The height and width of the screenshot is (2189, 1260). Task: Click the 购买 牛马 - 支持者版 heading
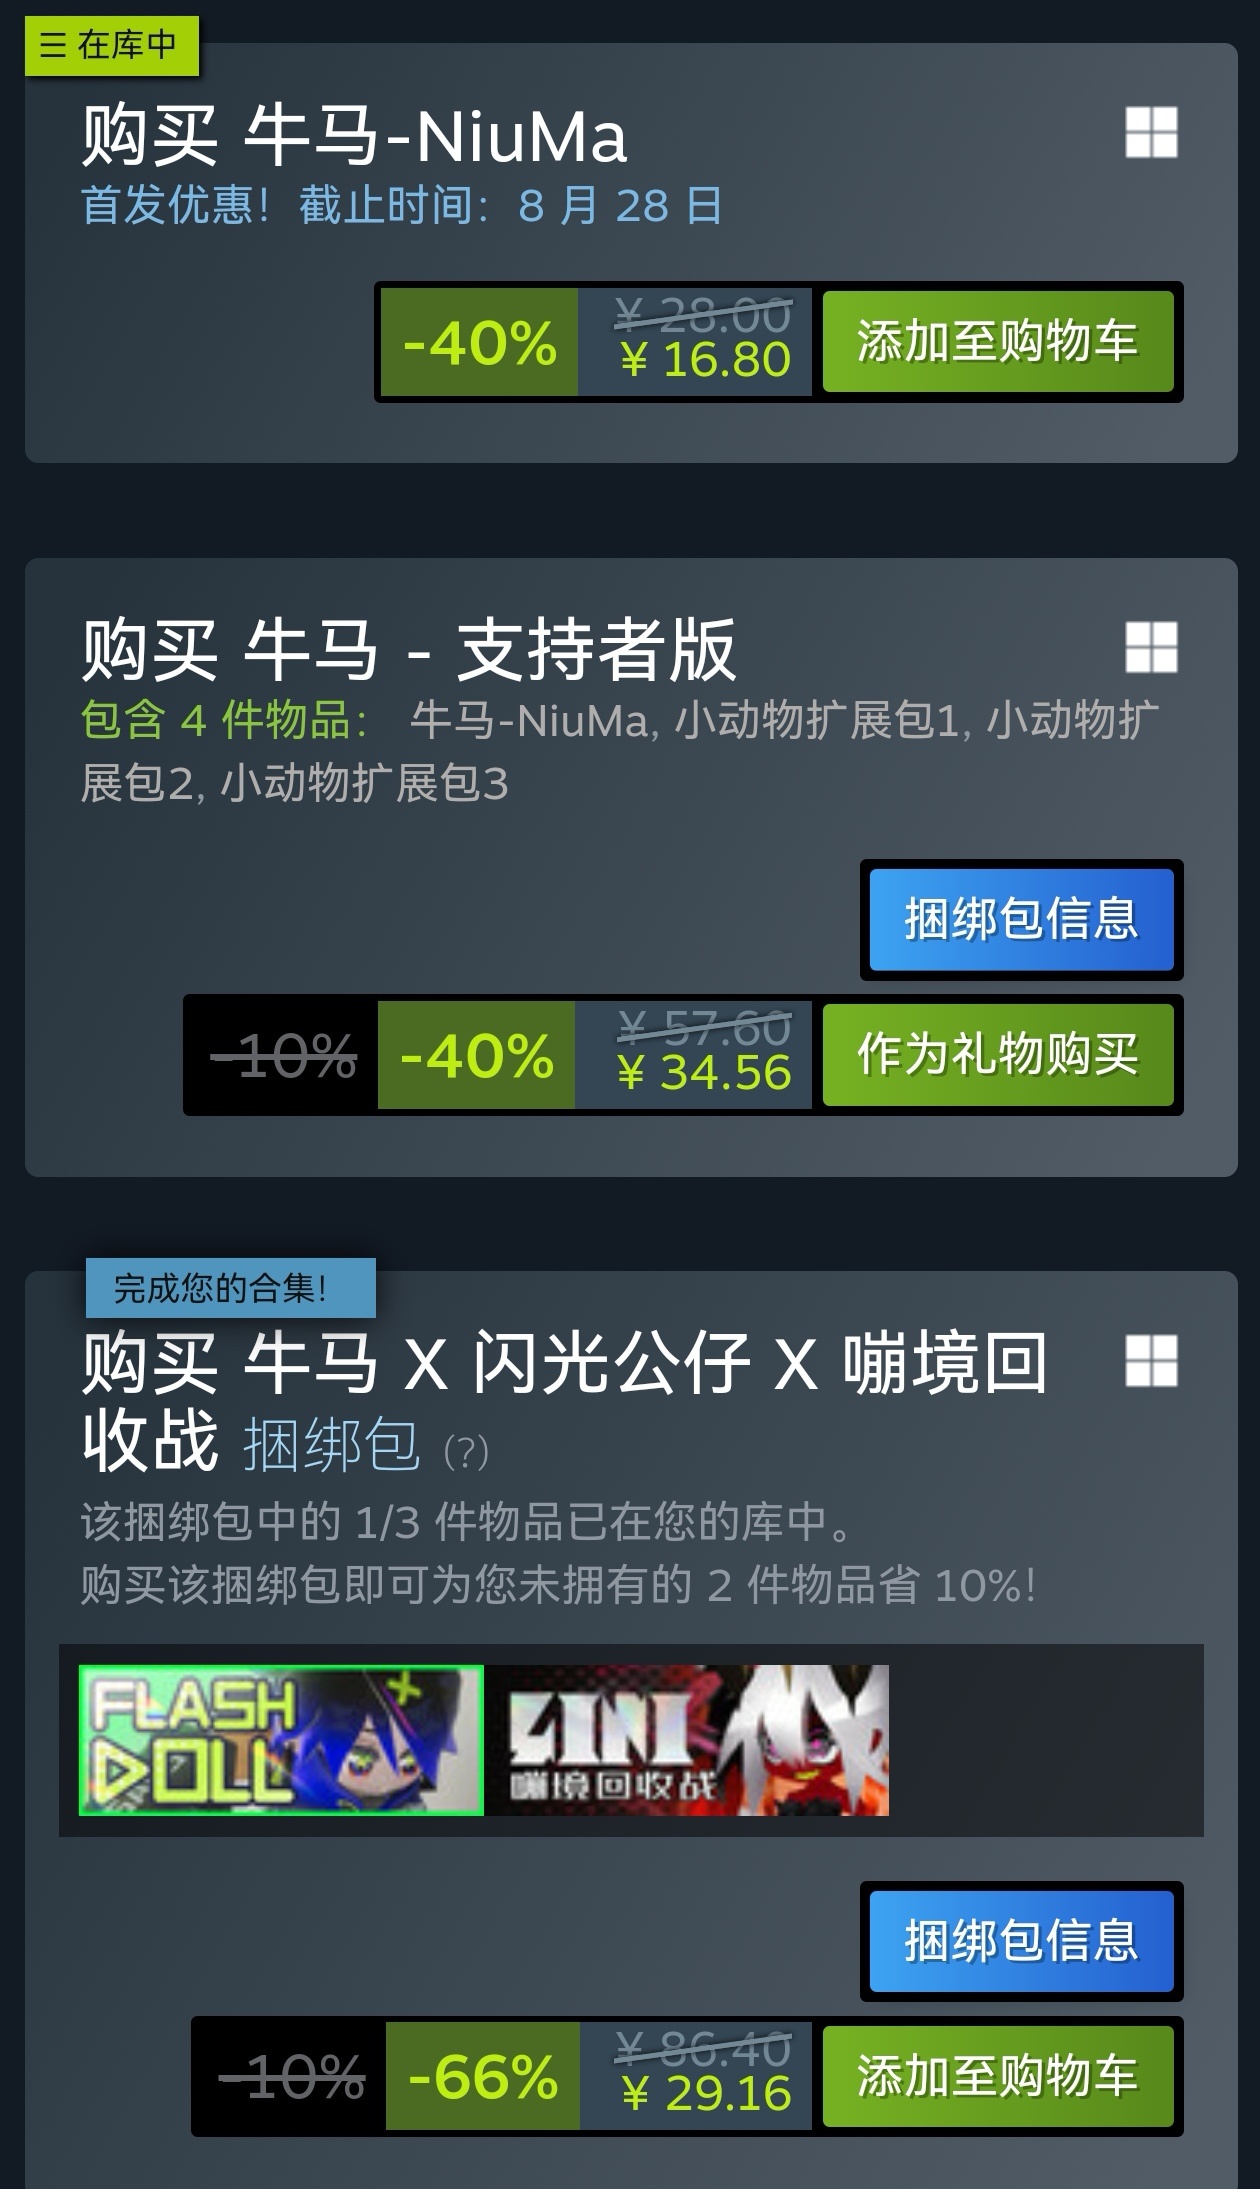coord(408,649)
